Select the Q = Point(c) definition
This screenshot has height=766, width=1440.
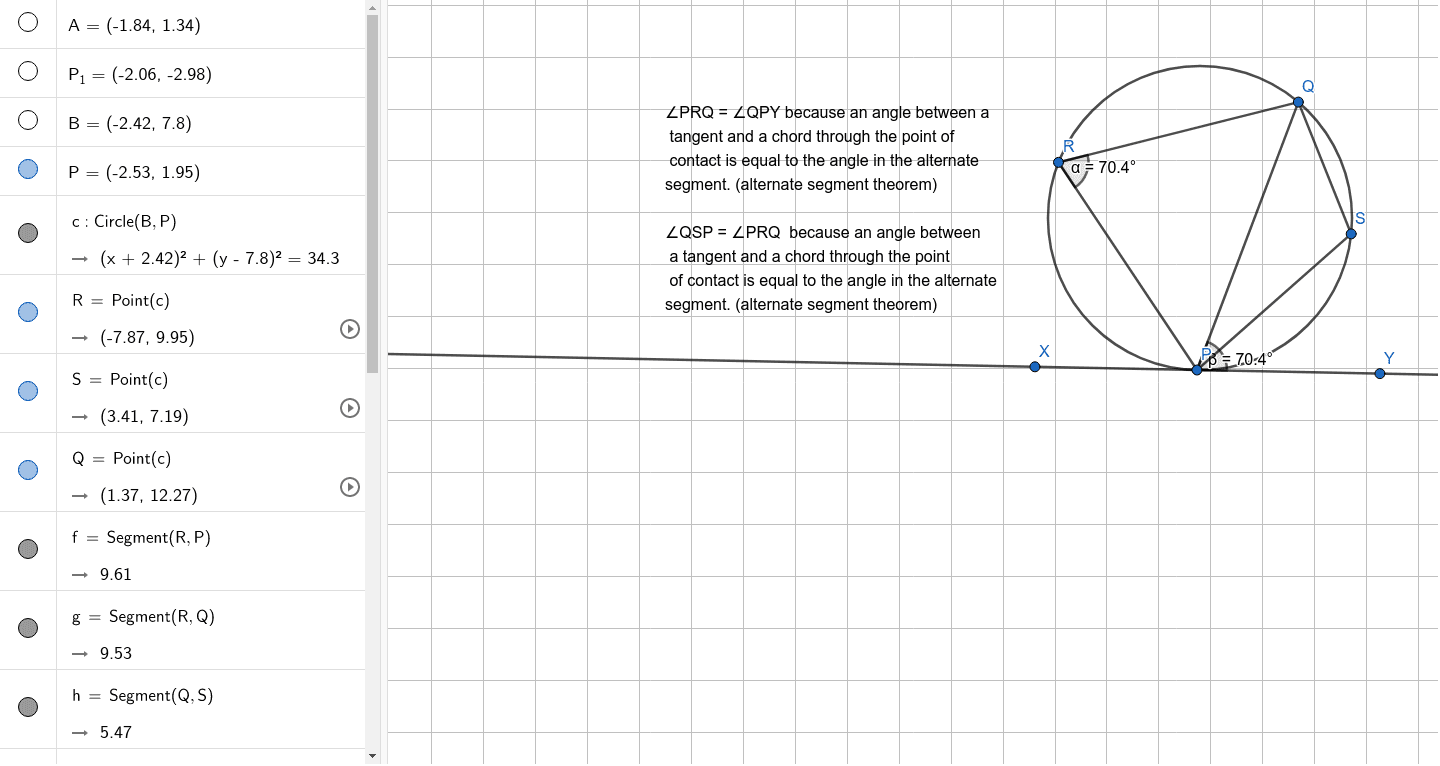click(x=121, y=458)
